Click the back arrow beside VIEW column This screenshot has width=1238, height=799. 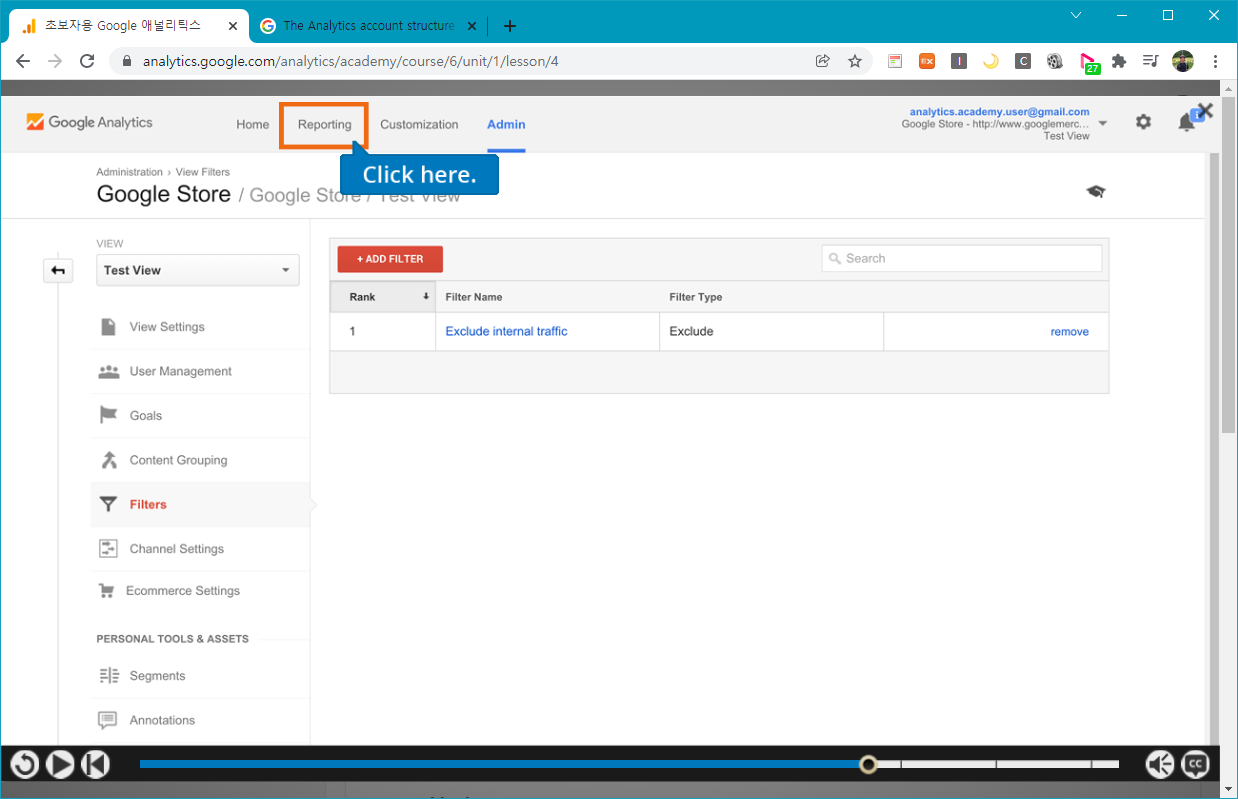pyautogui.click(x=58, y=270)
